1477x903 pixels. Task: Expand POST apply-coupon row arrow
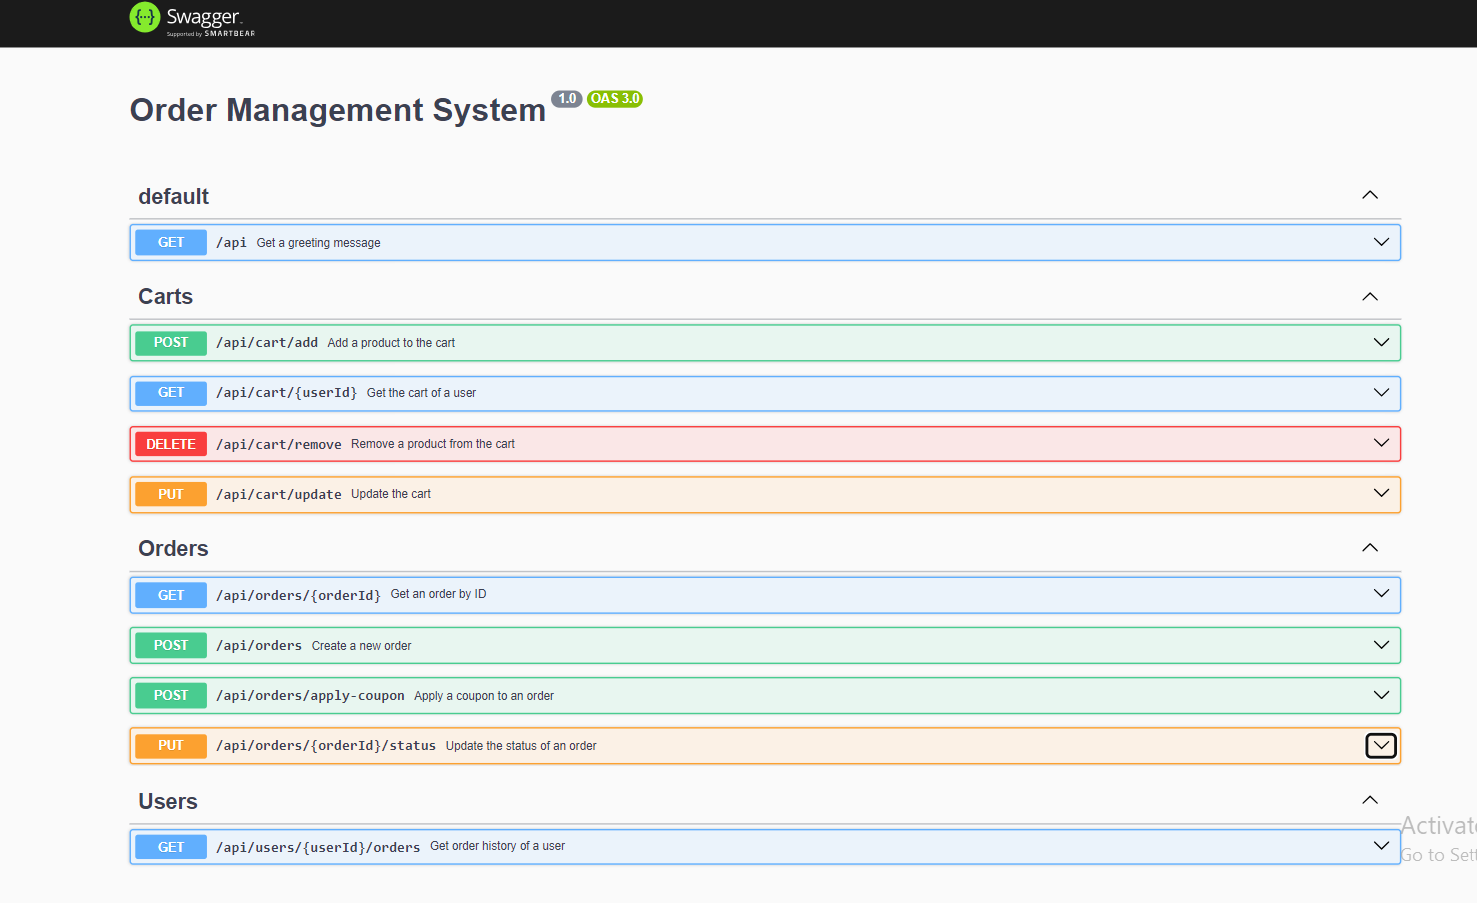click(1381, 695)
